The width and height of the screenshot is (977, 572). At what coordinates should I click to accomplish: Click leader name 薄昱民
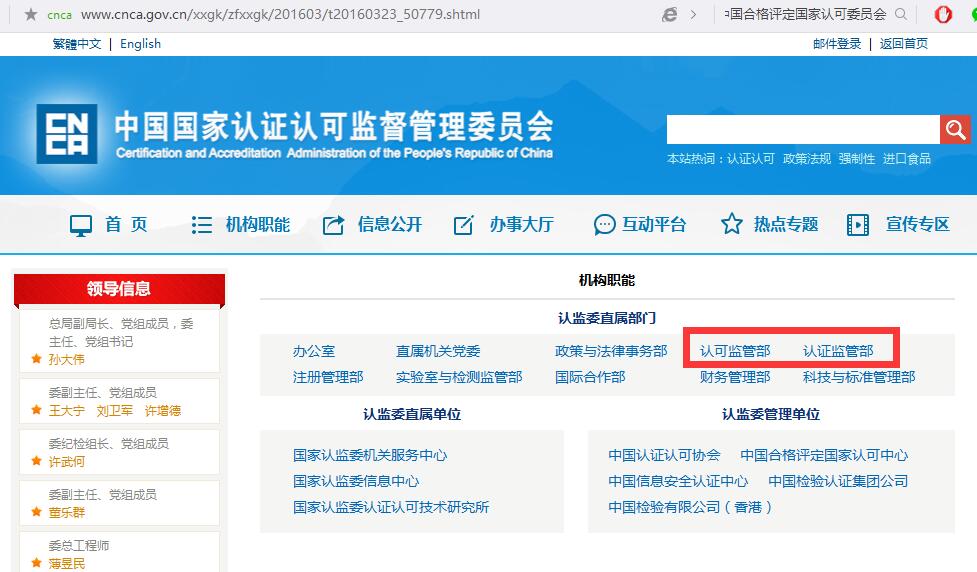click(x=67, y=563)
